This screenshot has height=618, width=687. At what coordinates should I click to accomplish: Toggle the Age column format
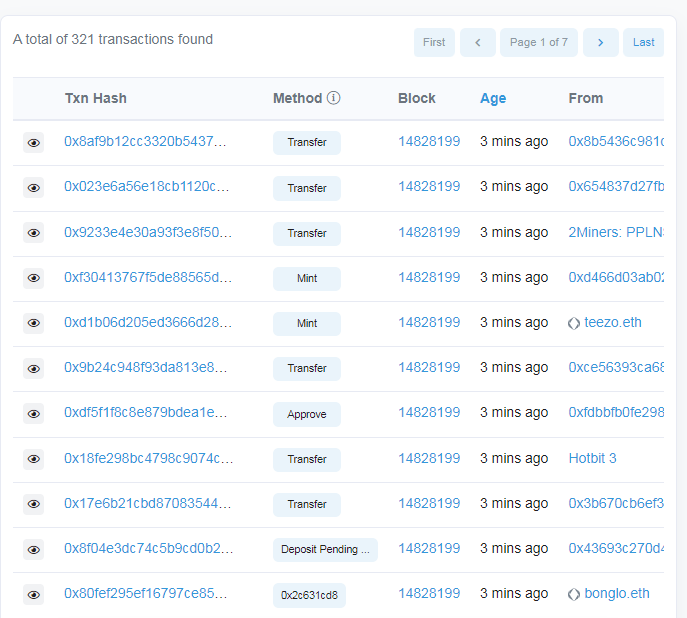493,98
